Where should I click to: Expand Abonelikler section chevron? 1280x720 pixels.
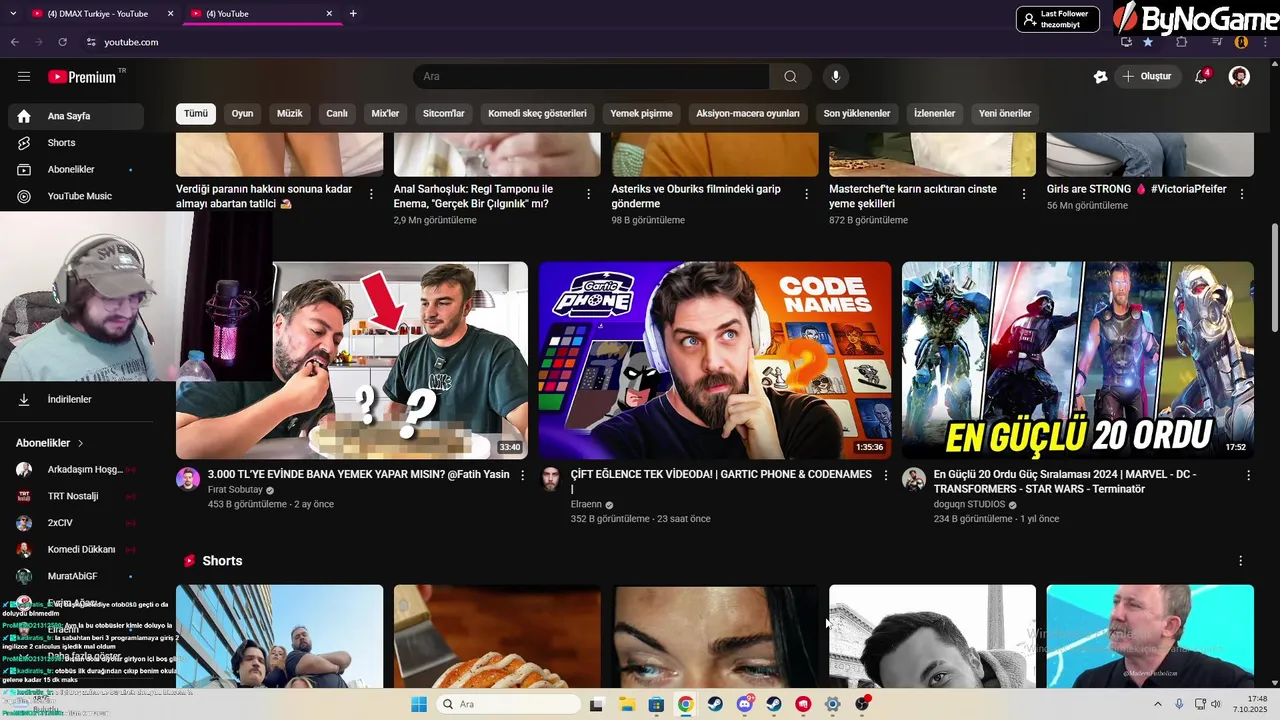pos(81,443)
